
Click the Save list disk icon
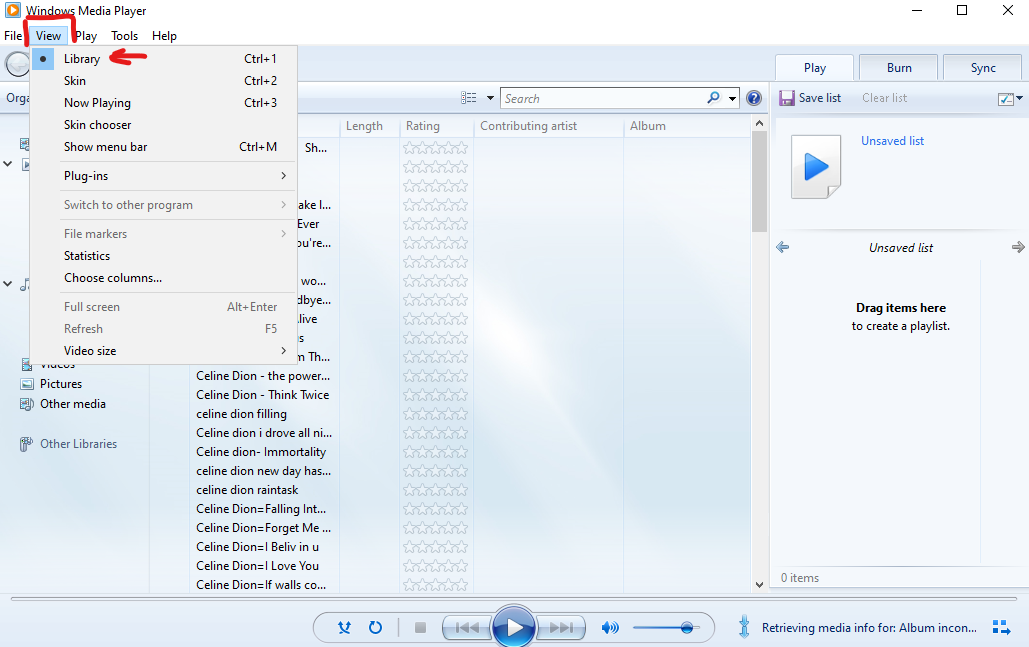pyautogui.click(x=787, y=98)
